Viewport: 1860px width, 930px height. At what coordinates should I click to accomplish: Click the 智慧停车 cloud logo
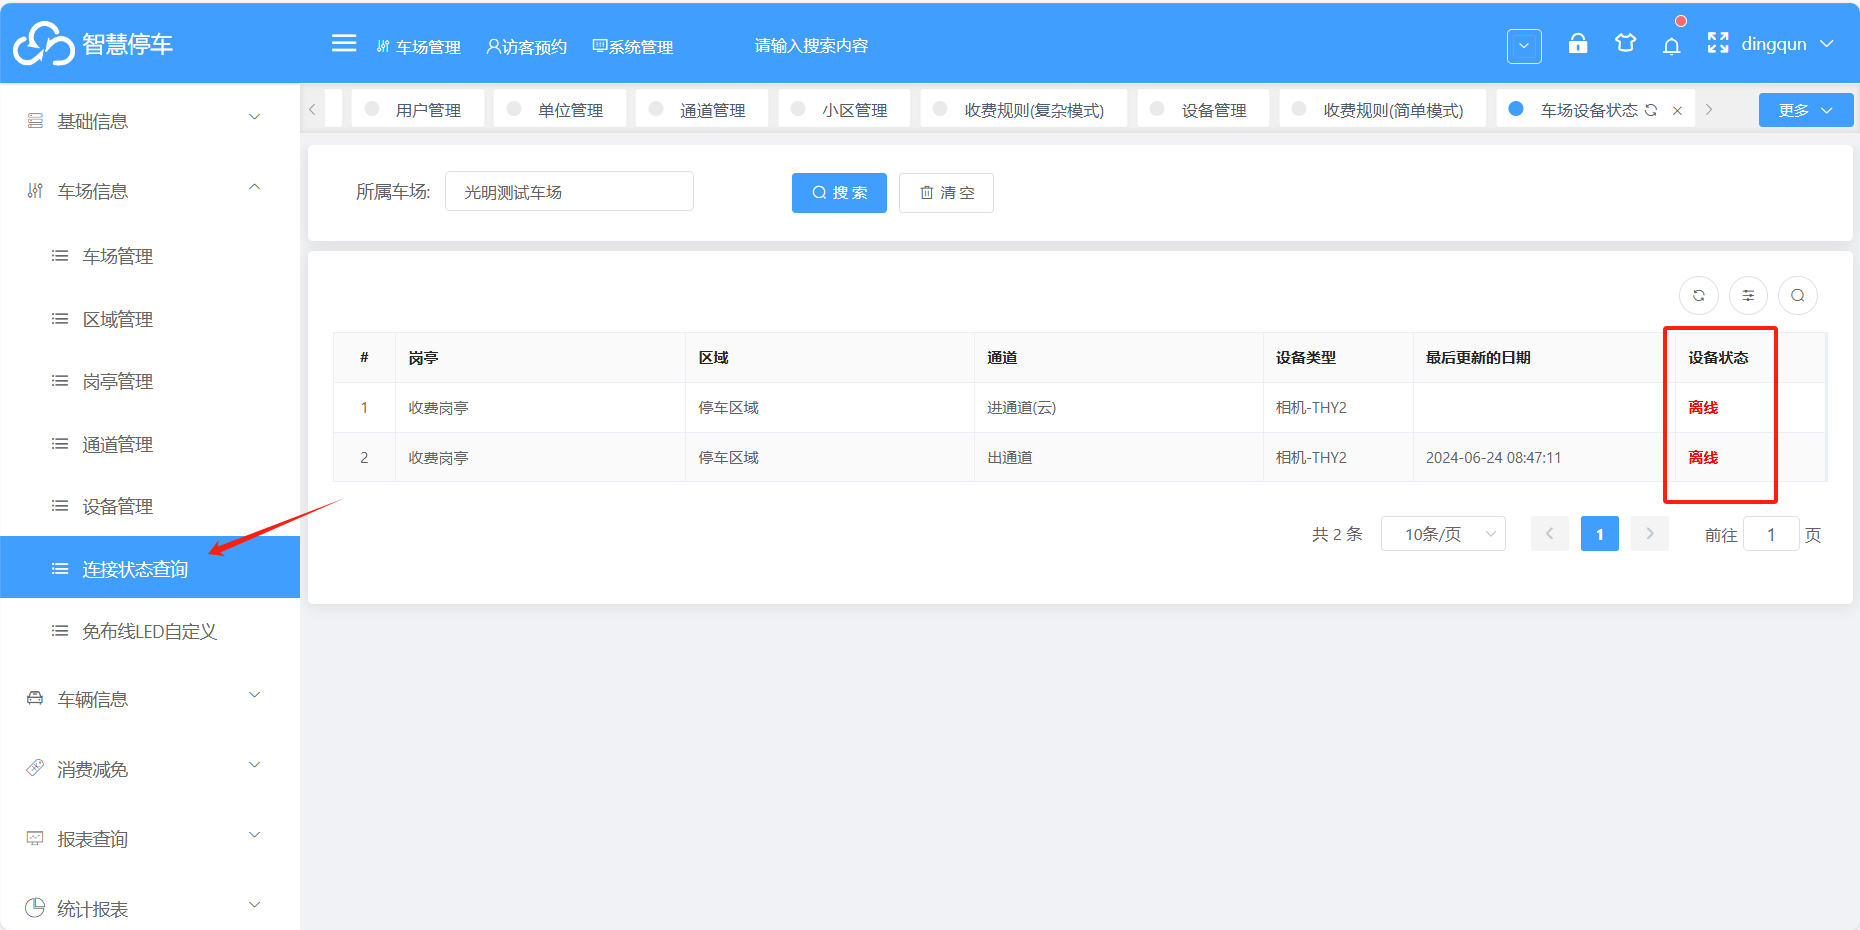tap(44, 43)
